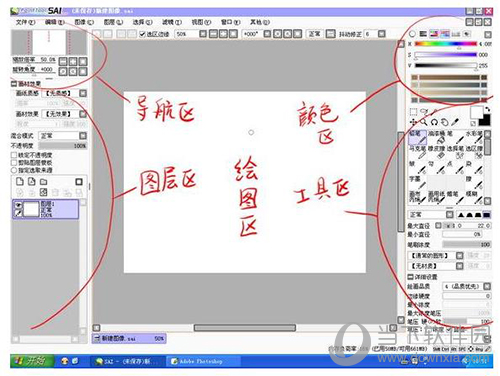The width and height of the screenshot is (500, 376).
Task: Click the navigator preview thumbnail
Action: pos(49,42)
